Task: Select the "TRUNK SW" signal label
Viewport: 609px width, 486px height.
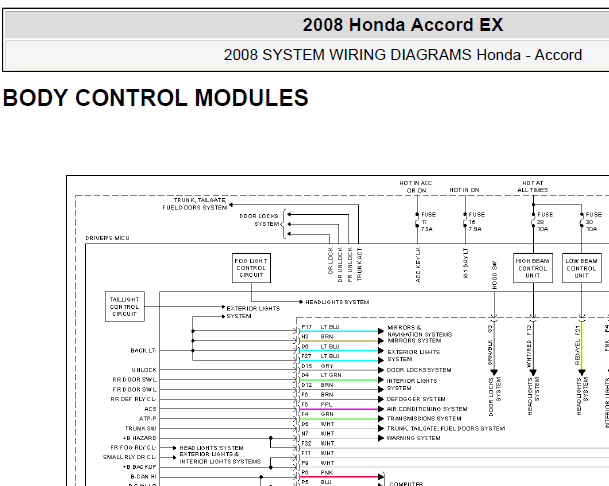Action: [x=141, y=428]
